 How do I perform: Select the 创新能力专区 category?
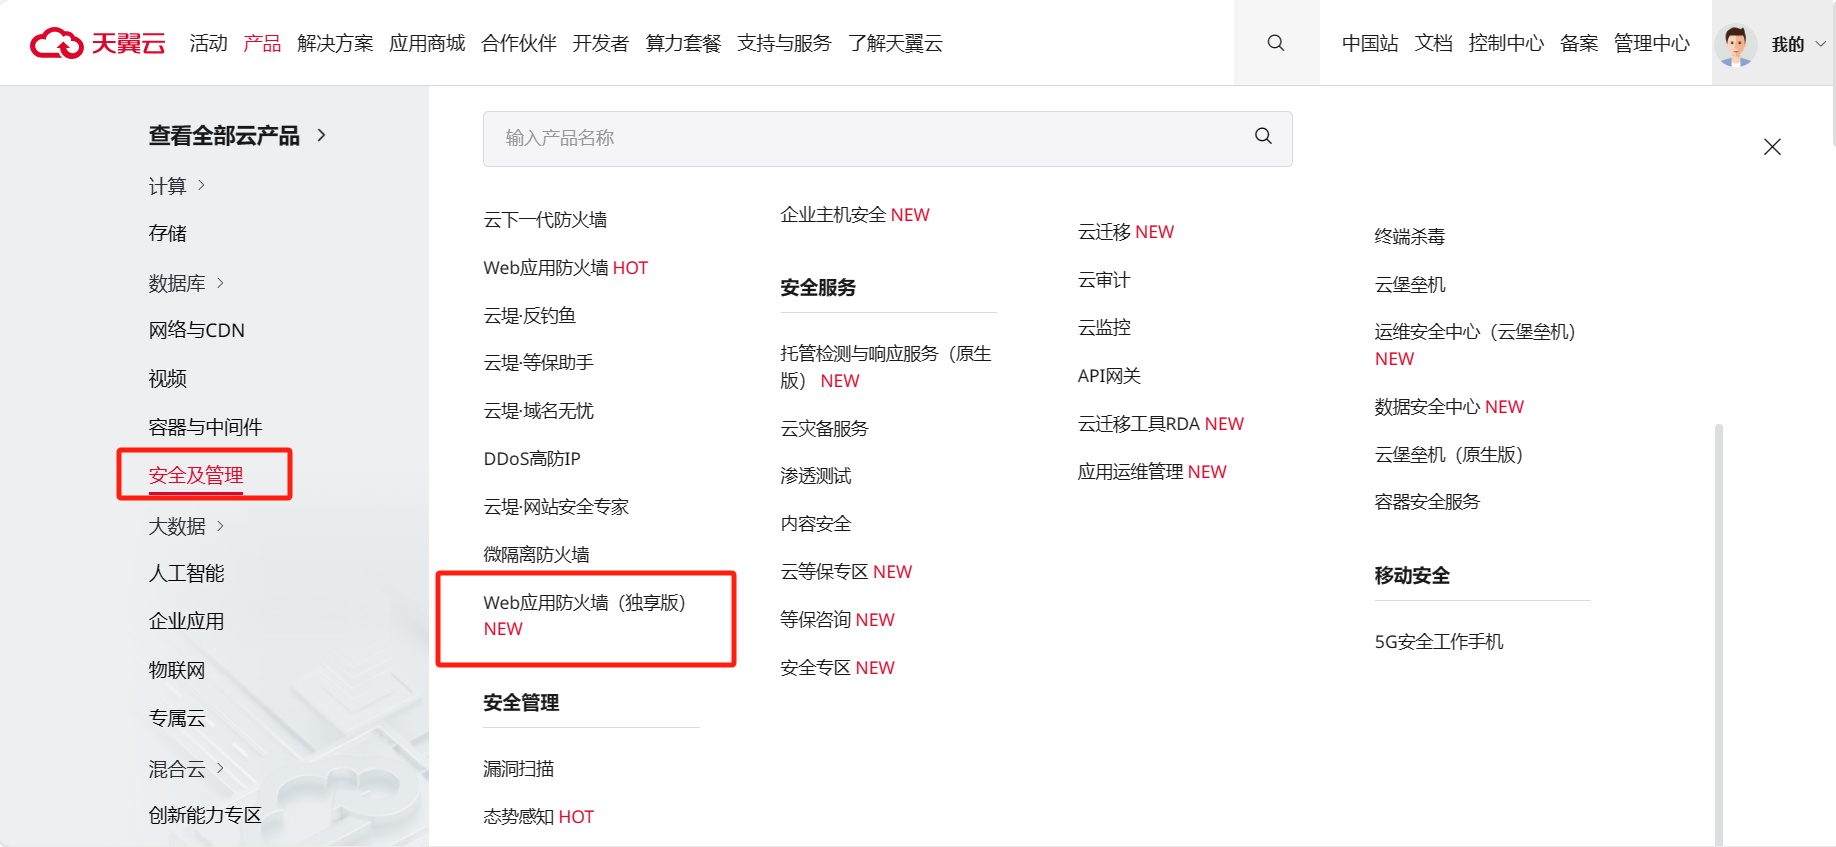click(x=206, y=815)
